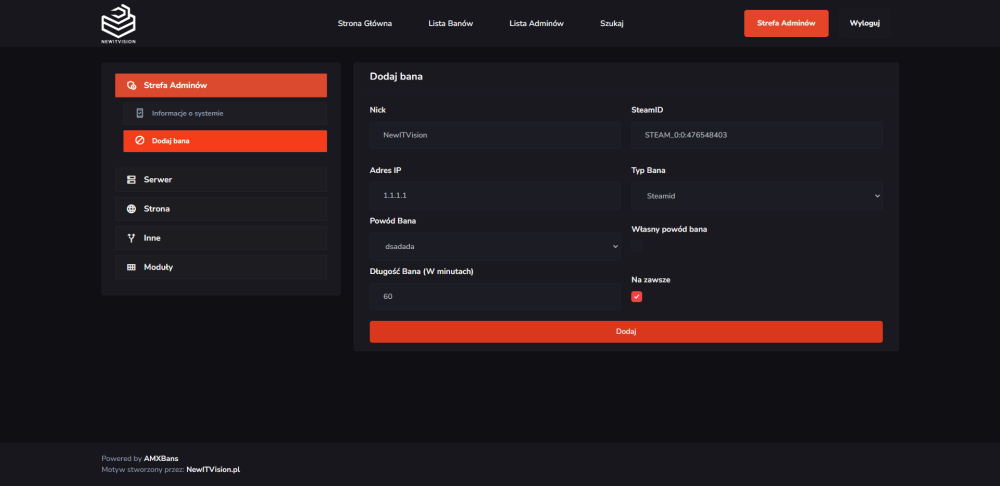
Task: Focus the Nick input field
Action: click(495, 135)
